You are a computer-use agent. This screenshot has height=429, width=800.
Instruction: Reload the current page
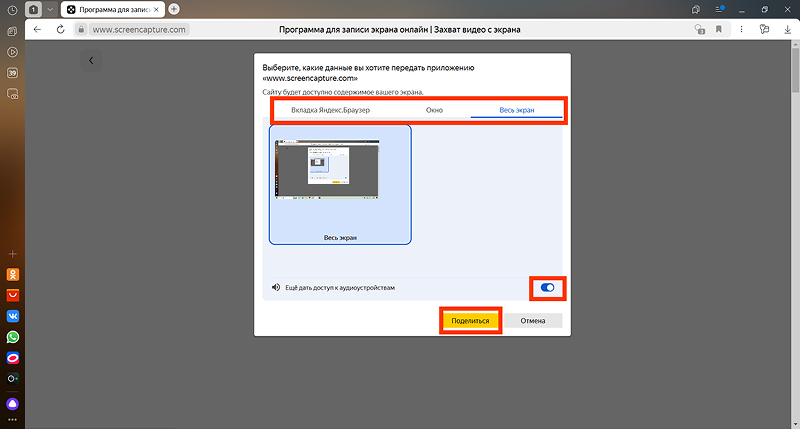point(61,30)
